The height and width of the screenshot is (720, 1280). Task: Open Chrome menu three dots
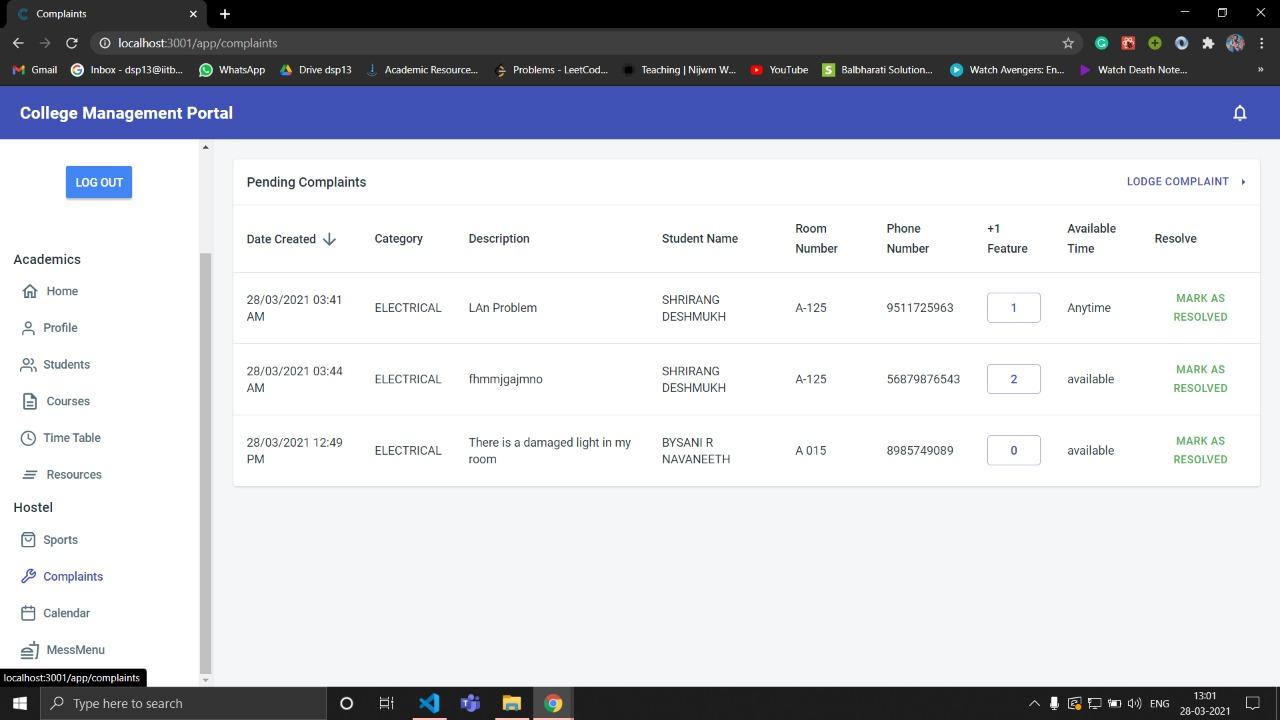(x=1262, y=43)
